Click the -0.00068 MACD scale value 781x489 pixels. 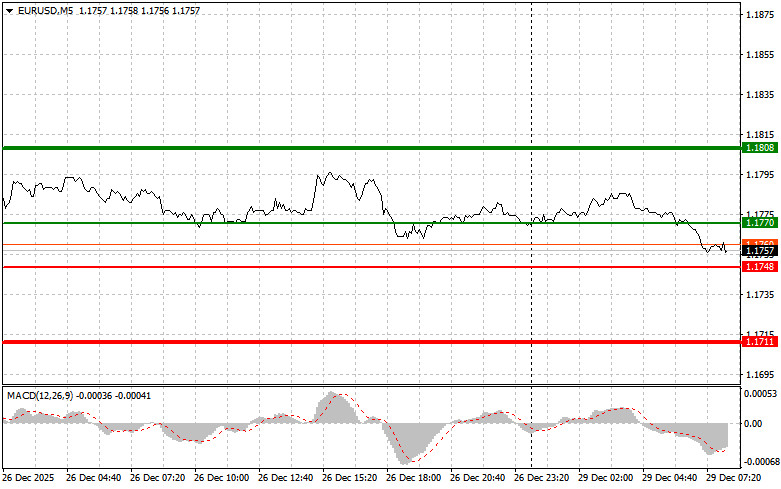point(760,461)
